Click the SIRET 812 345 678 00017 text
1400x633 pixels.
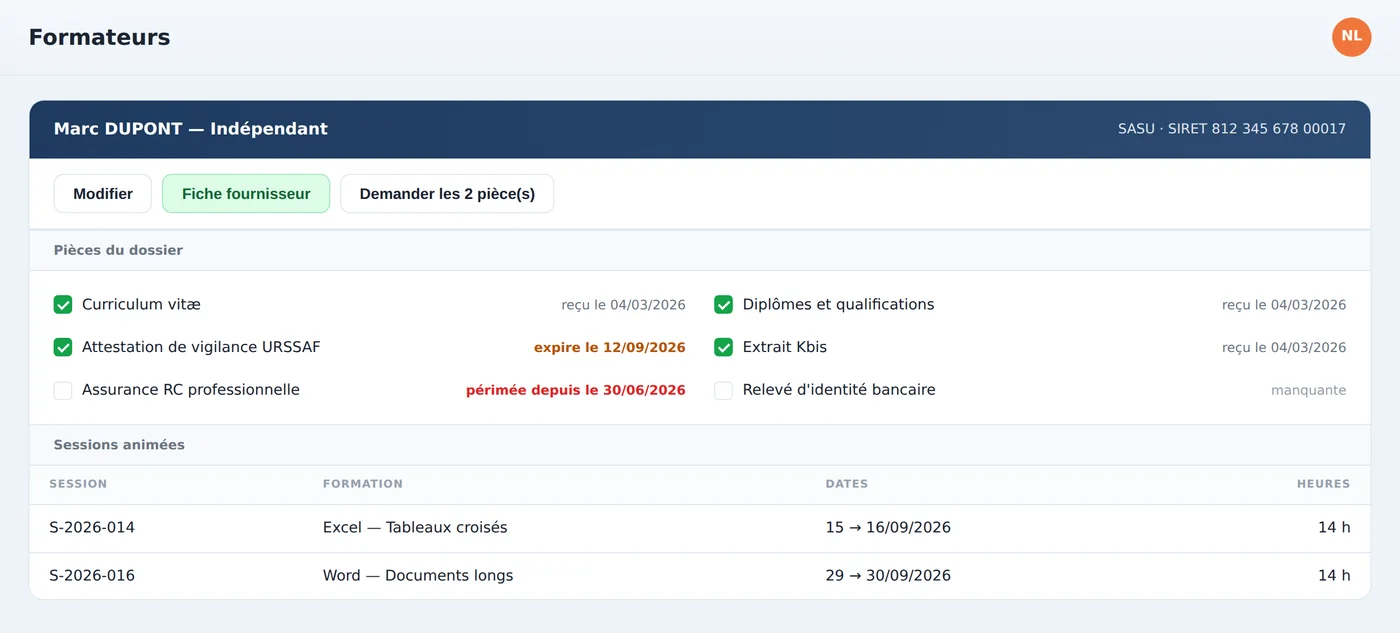1257,129
